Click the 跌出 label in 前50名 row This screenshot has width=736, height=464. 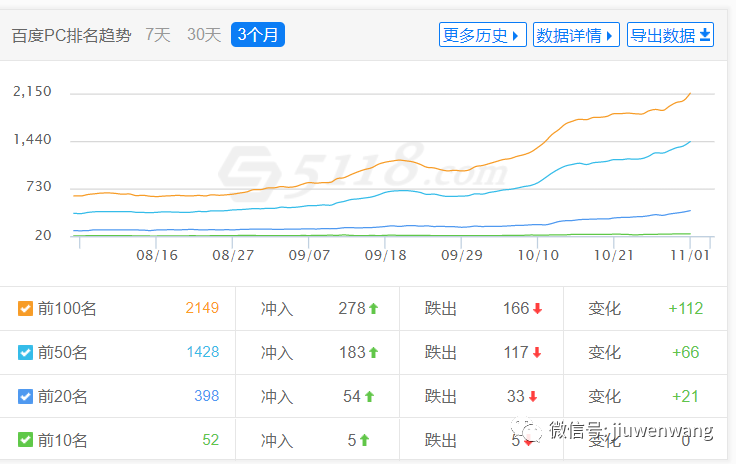(441, 352)
